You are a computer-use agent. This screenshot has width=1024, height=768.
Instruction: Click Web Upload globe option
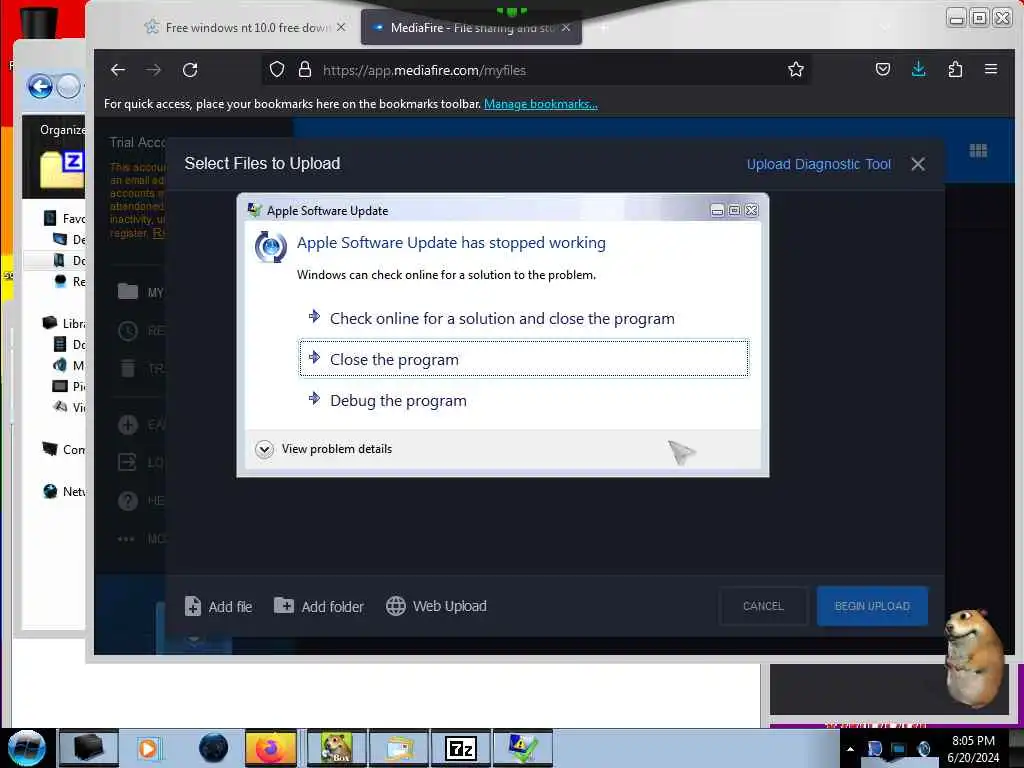click(436, 606)
